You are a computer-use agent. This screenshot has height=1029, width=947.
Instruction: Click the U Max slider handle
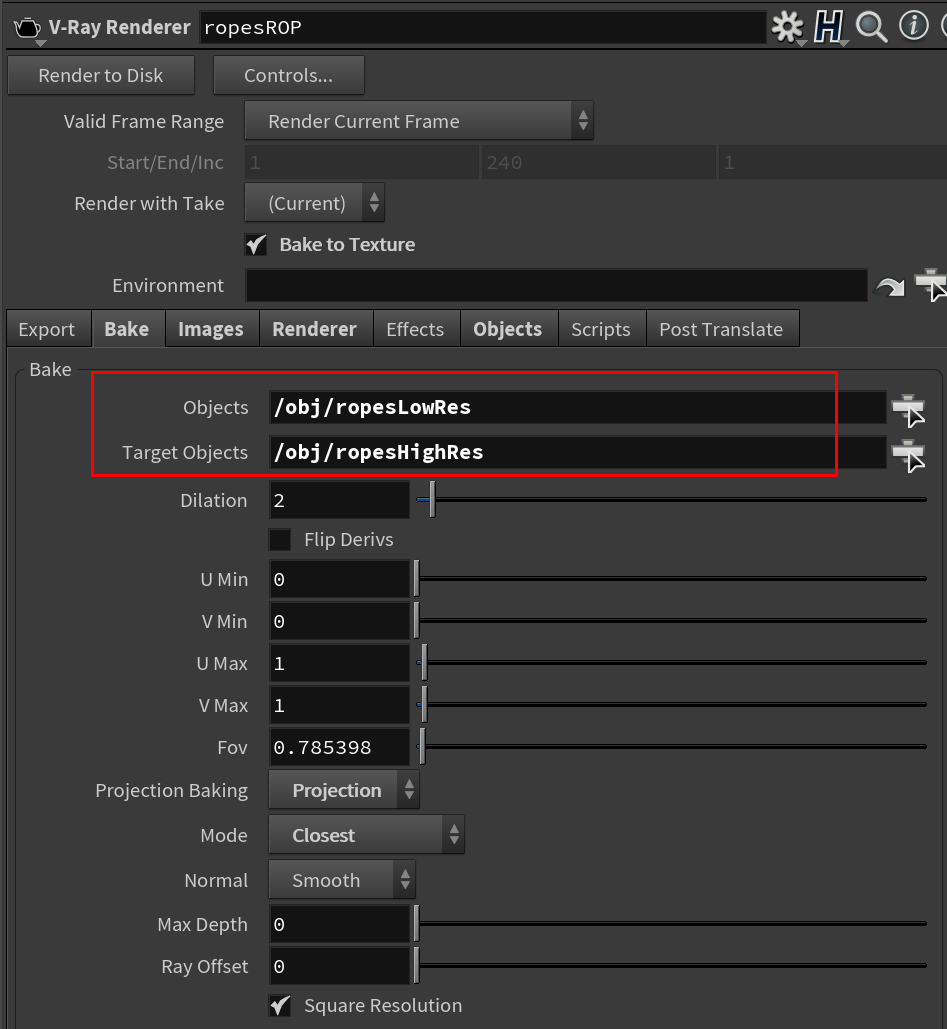point(424,663)
